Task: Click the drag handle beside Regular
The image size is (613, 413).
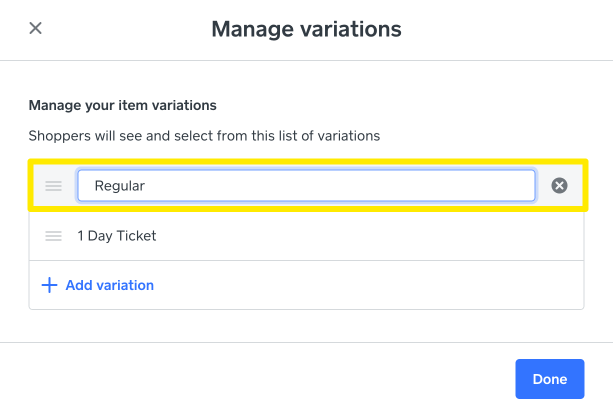Action: click(x=54, y=185)
